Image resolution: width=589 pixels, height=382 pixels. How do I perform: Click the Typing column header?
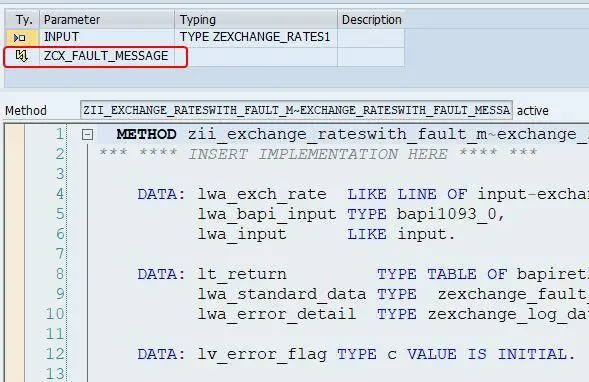coord(256,20)
